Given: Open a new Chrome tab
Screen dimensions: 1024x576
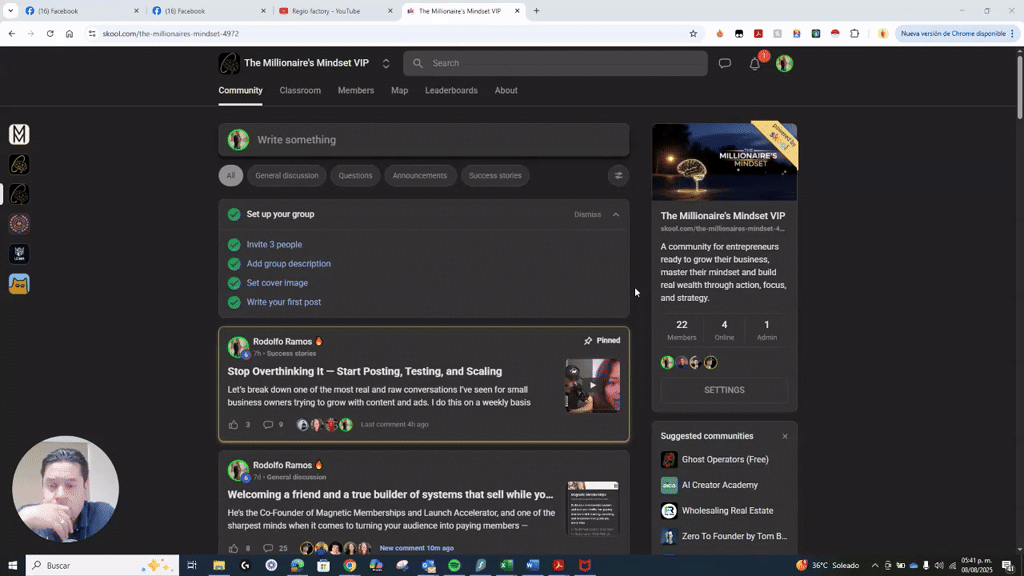Looking at the screenshot, I should click(536, 10).
